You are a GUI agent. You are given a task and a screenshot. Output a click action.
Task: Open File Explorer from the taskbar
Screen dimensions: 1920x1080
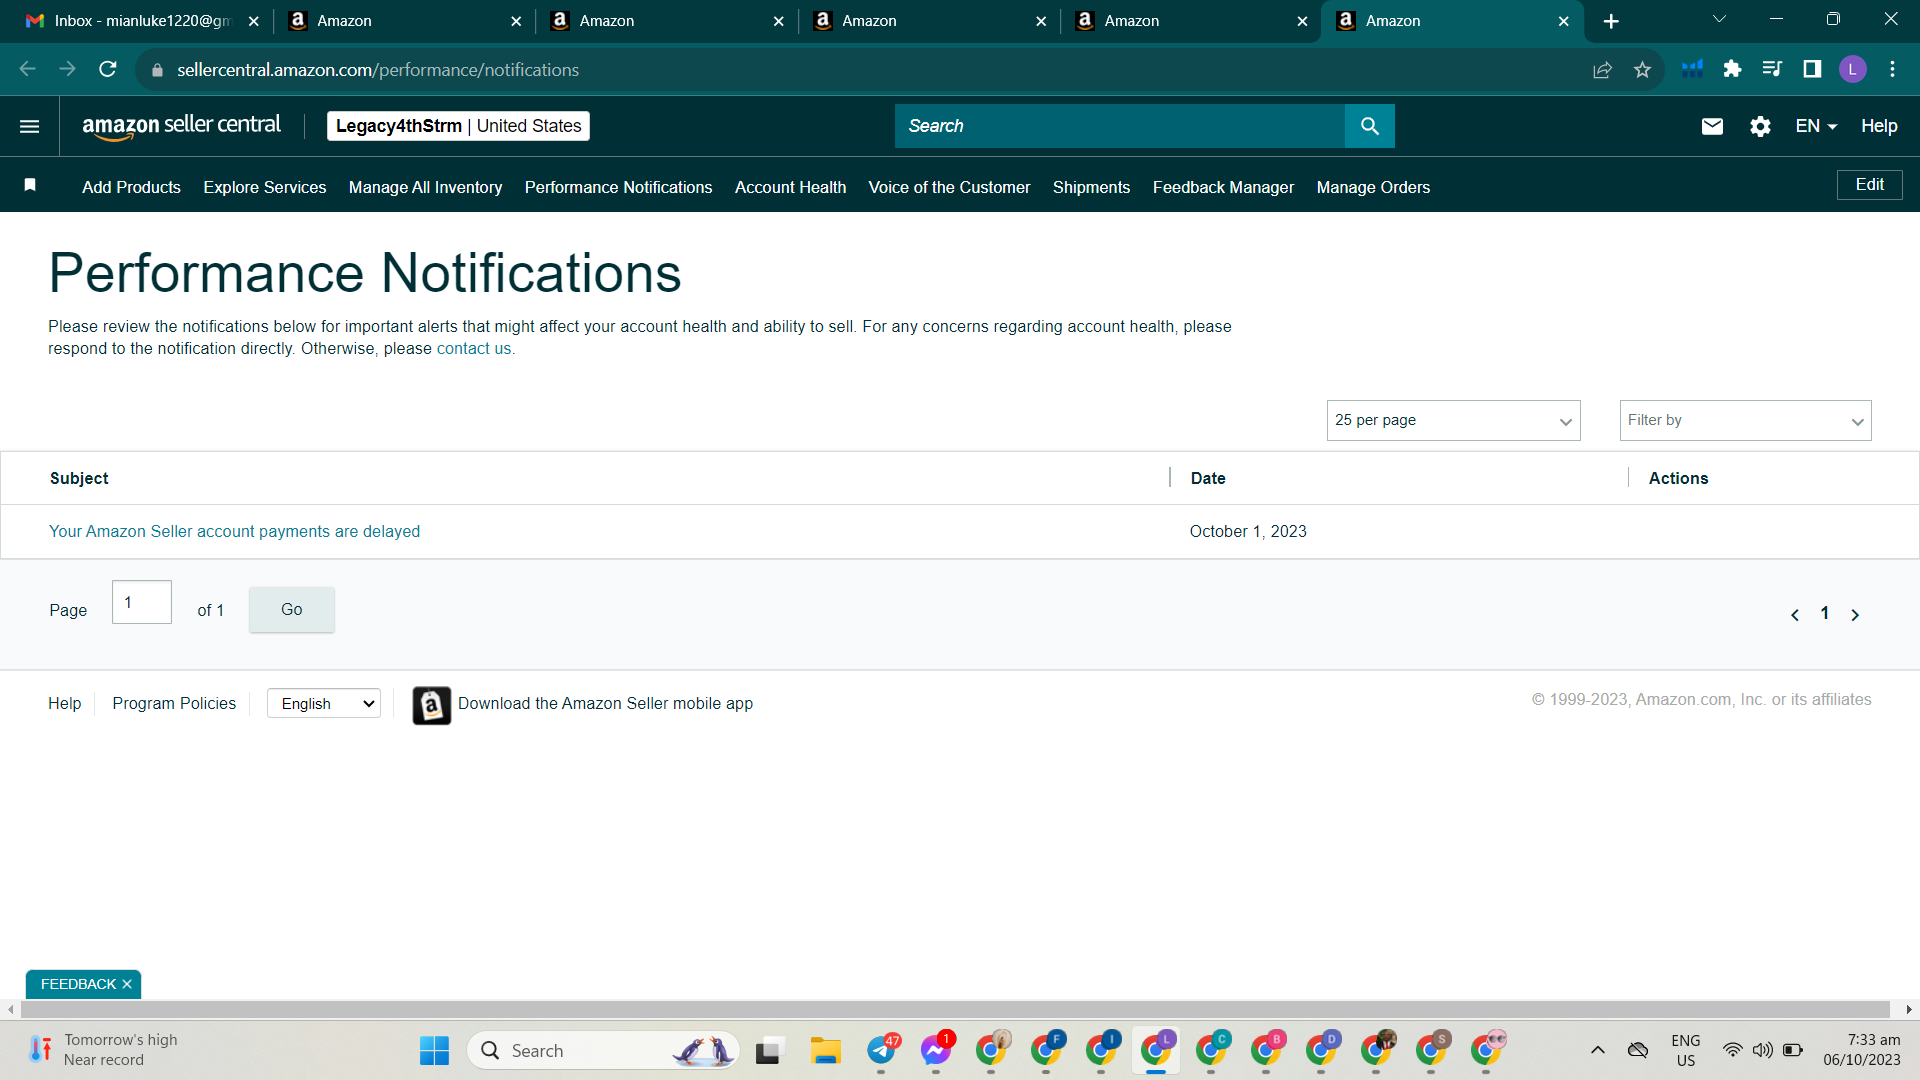pos(826,1051)
